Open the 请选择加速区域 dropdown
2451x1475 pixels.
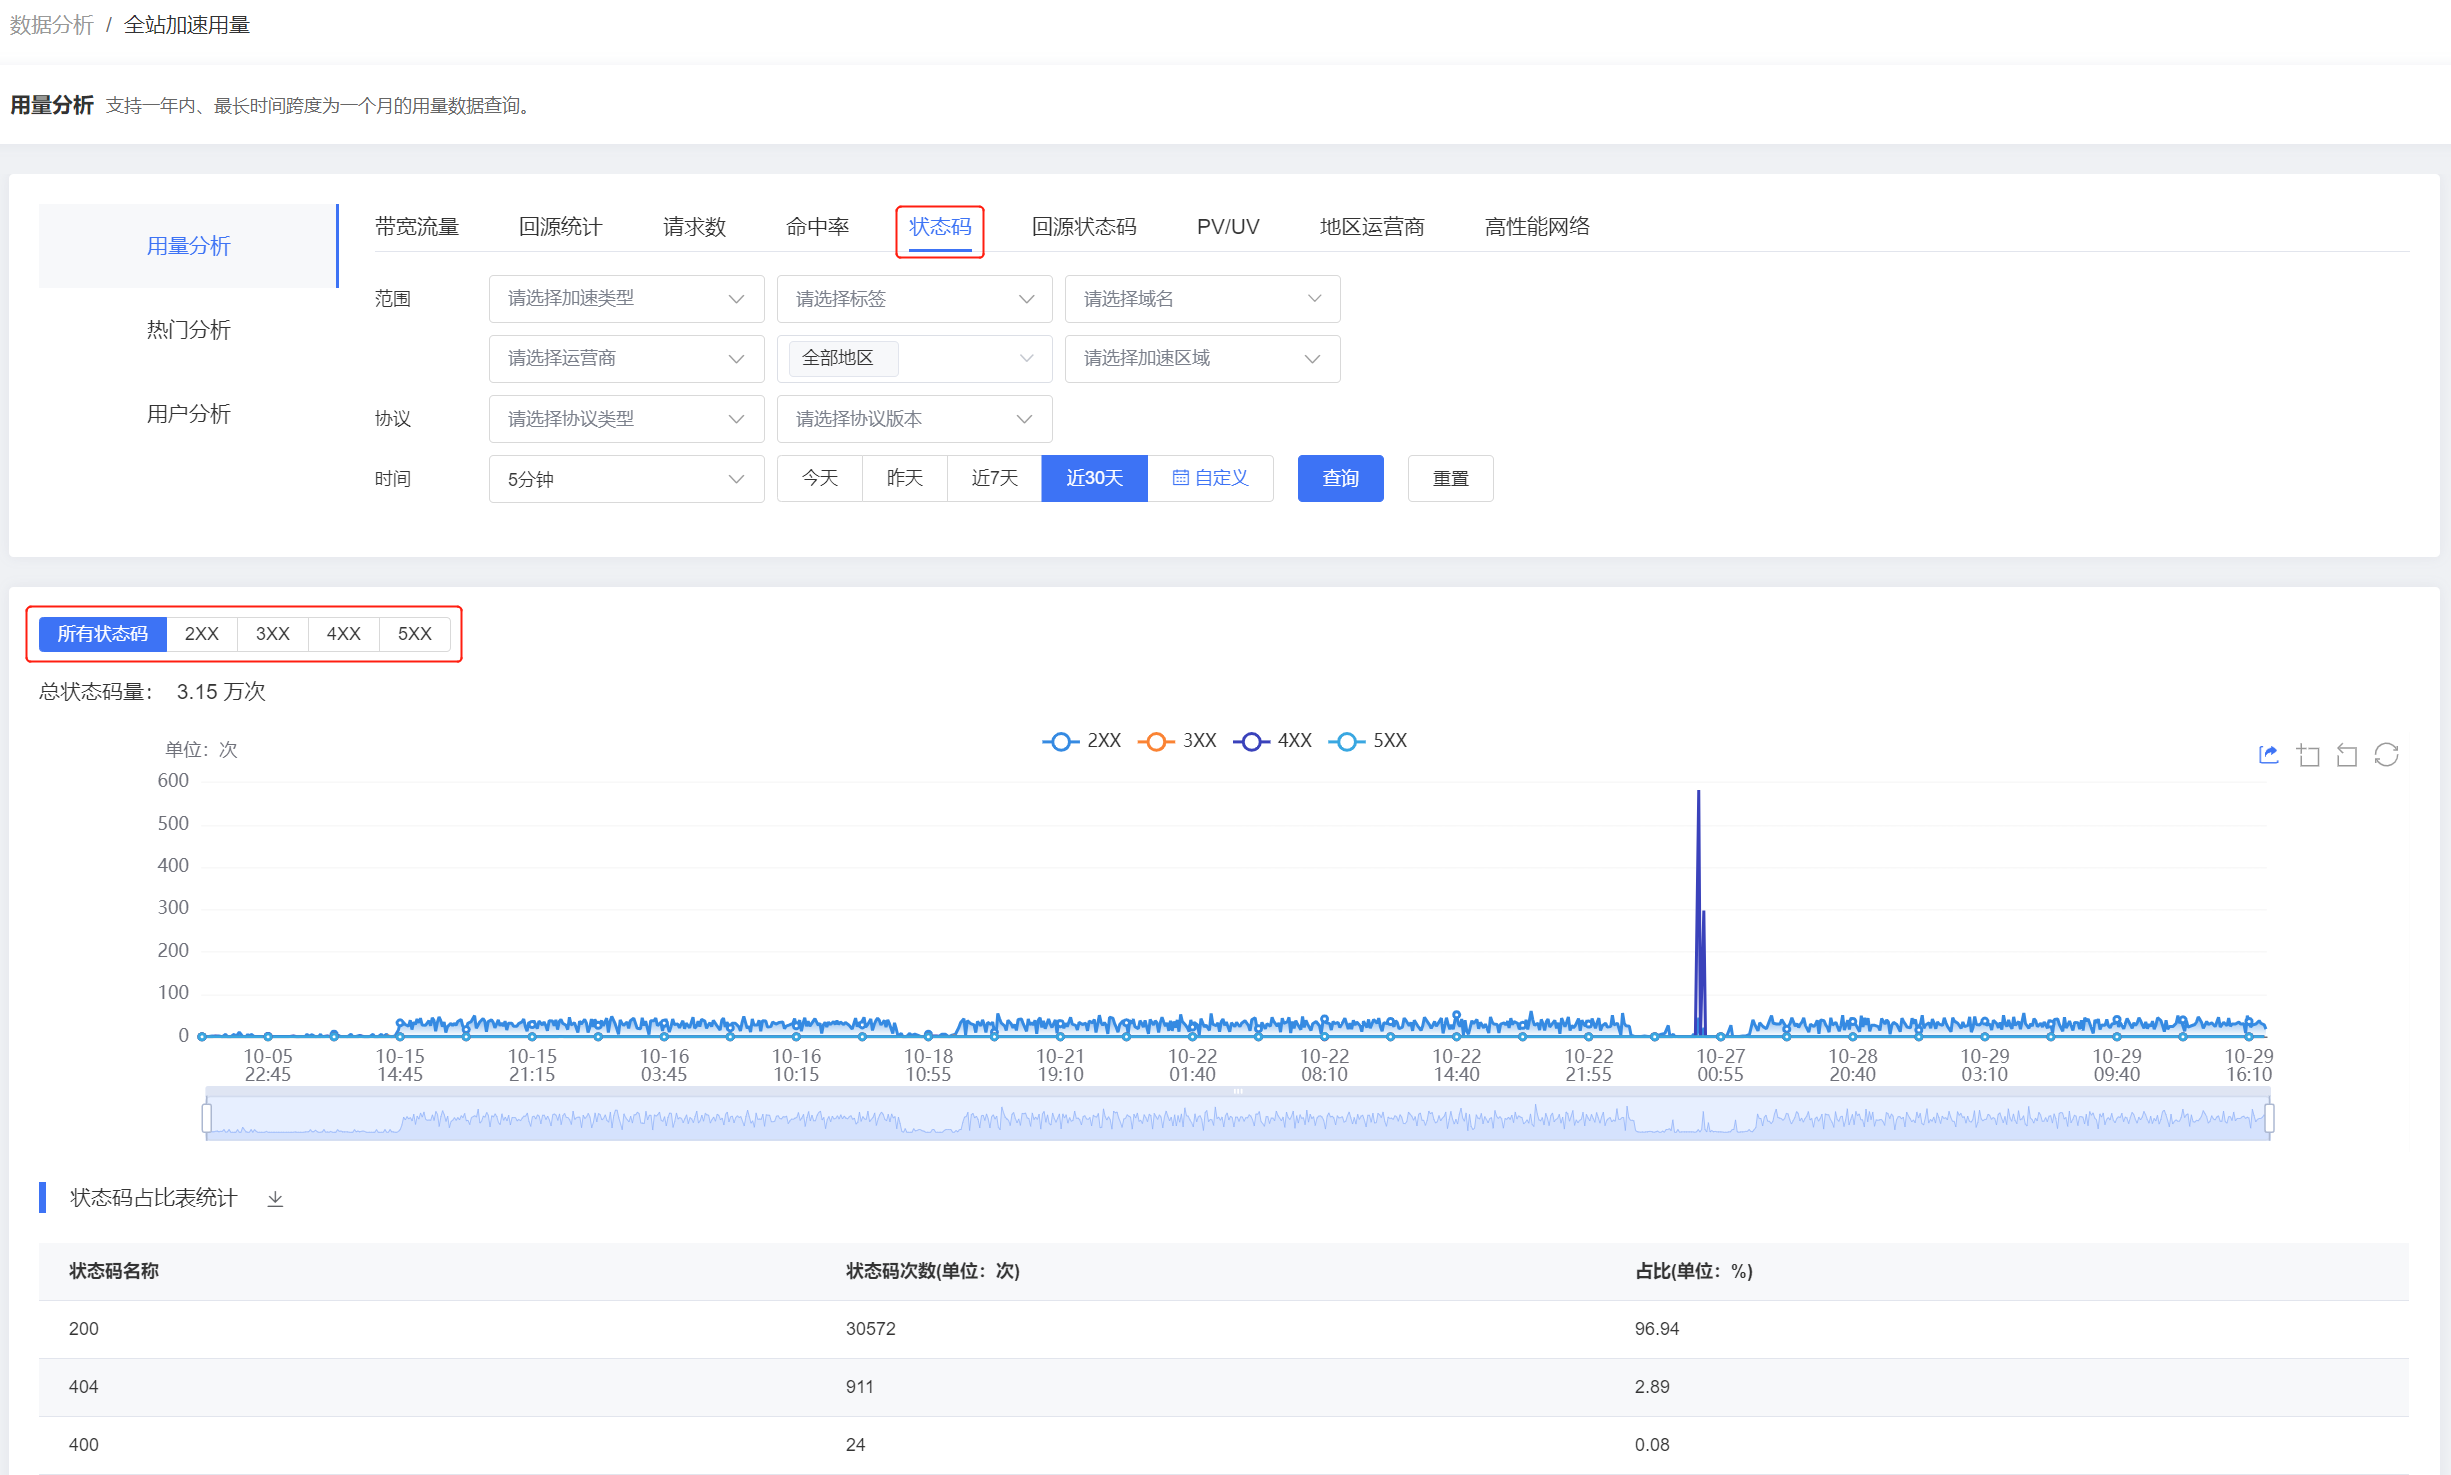click(1202, 359)
